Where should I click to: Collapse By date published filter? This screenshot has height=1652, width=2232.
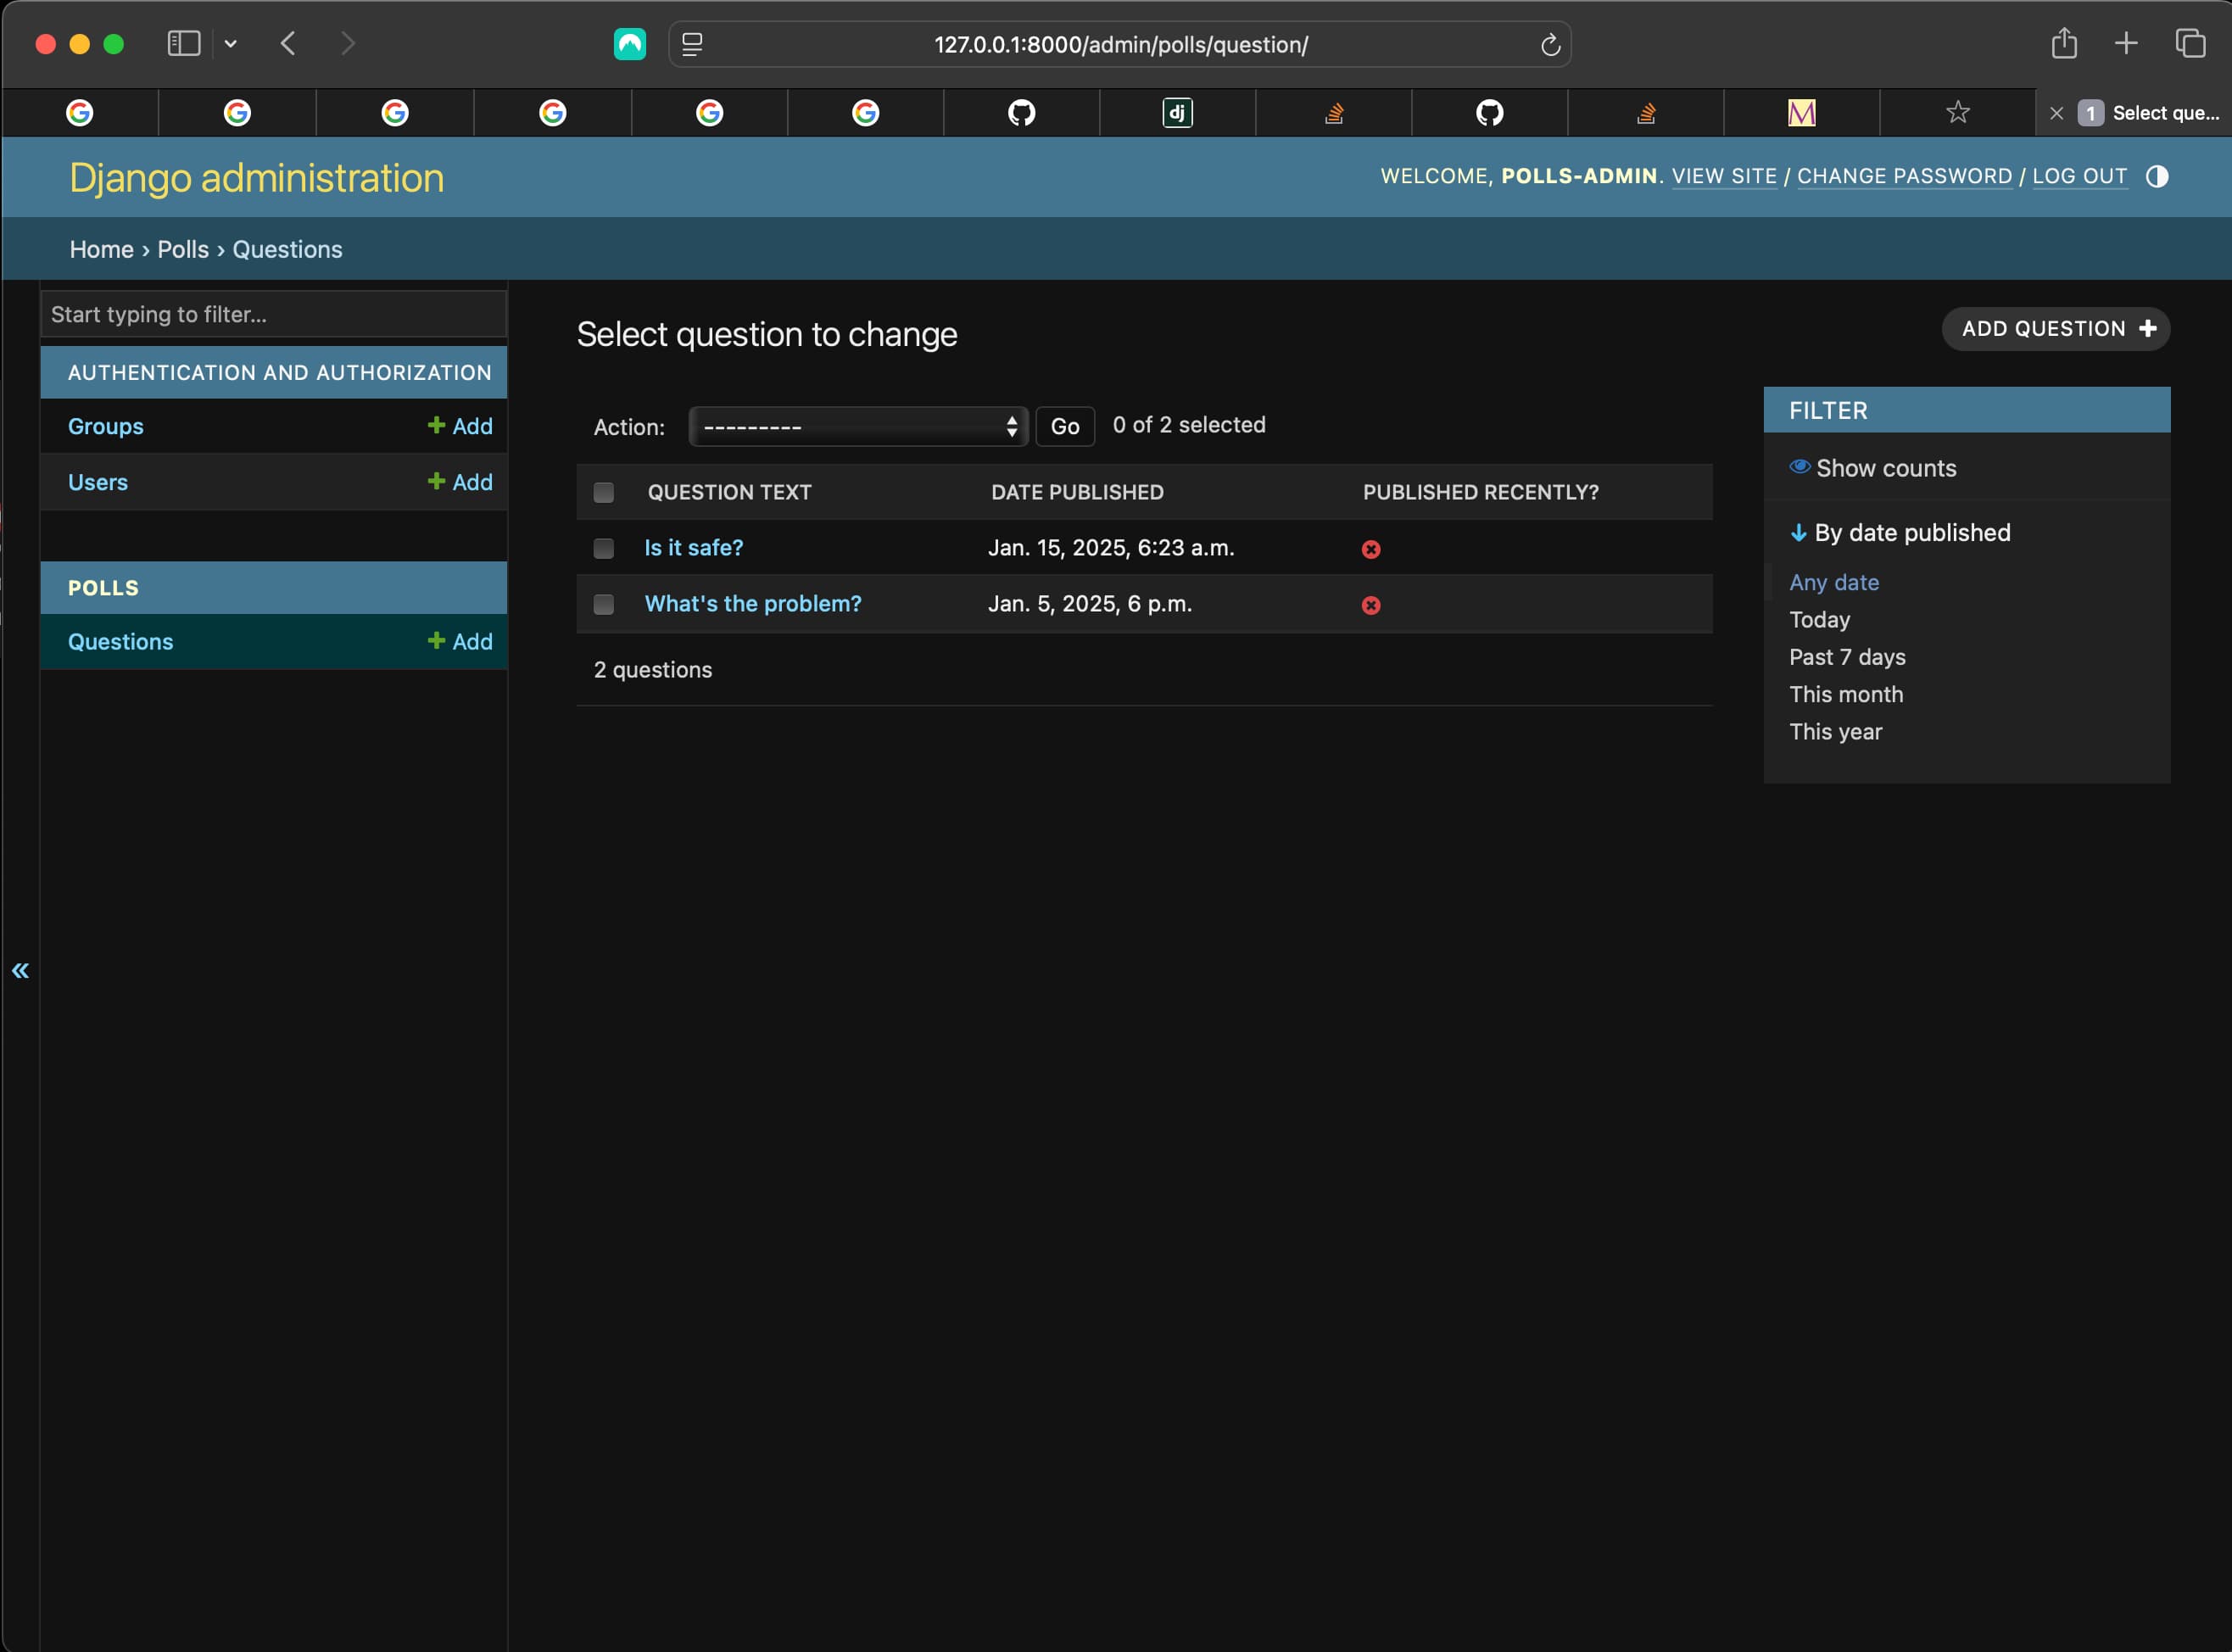tap(1900, 533)
